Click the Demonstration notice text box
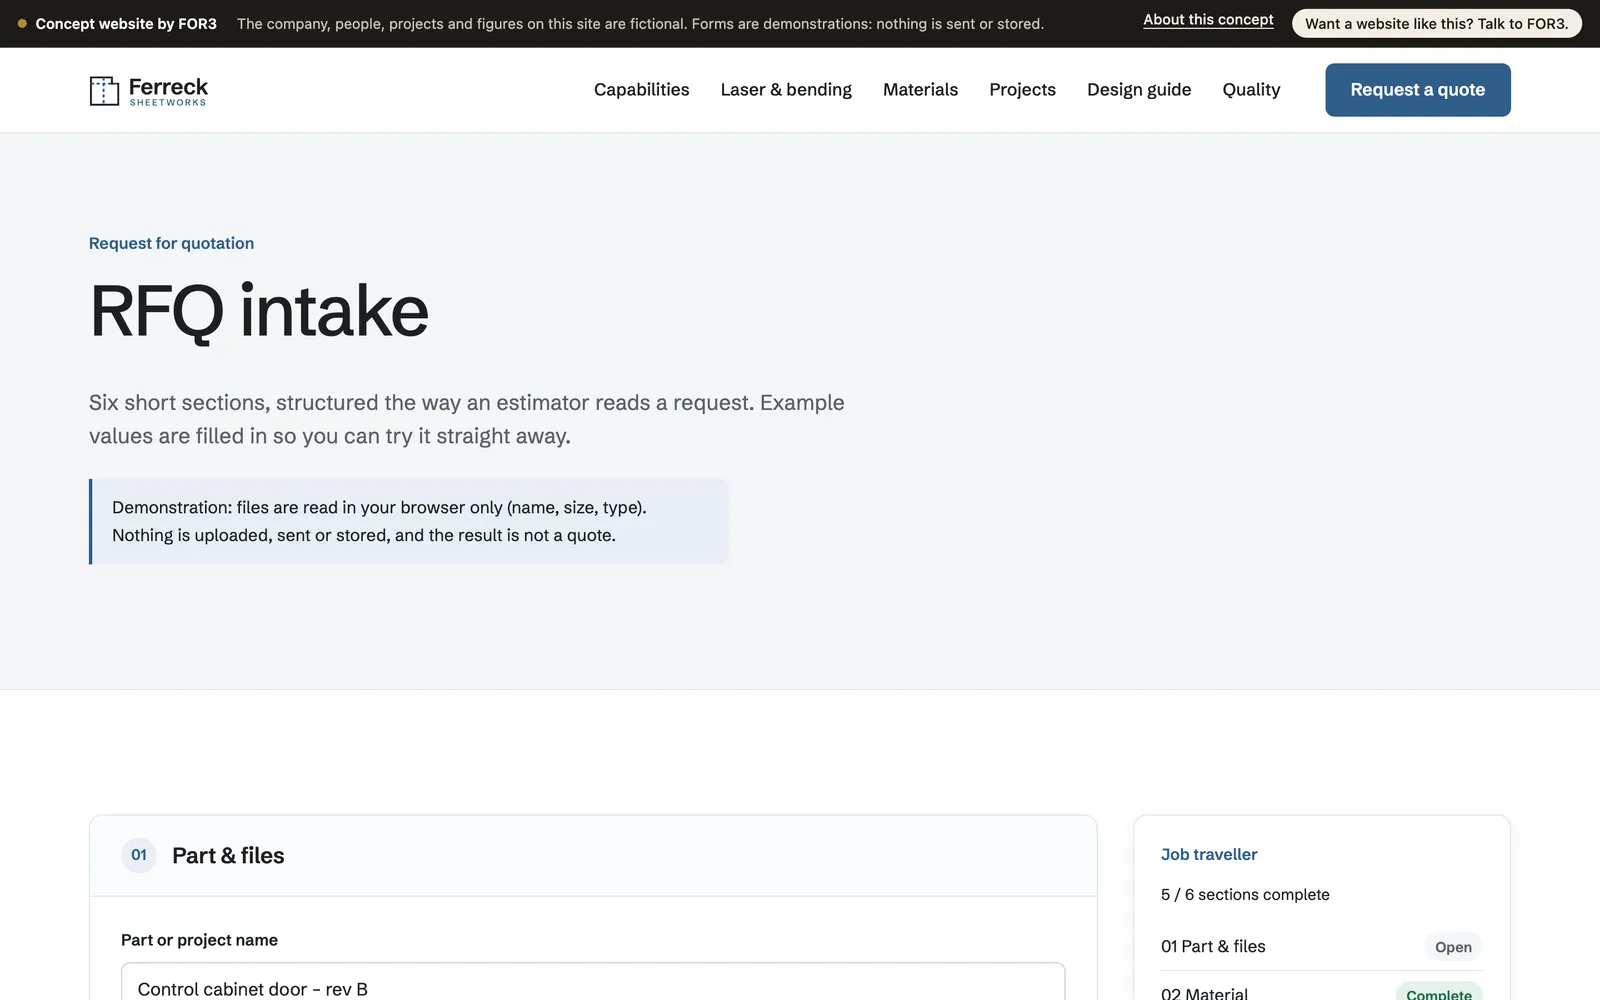Viewport: 1600px width, 1000px height. pos(408,521)
